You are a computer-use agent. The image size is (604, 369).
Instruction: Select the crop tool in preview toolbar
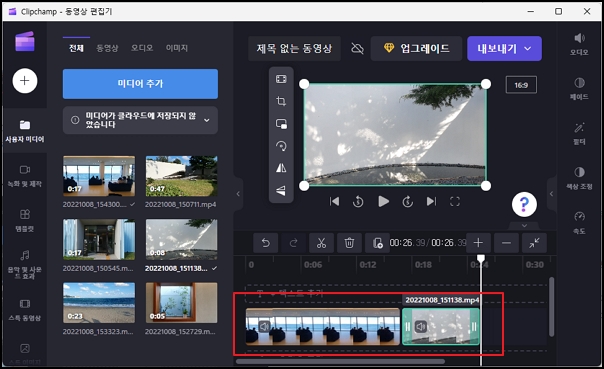281,101
